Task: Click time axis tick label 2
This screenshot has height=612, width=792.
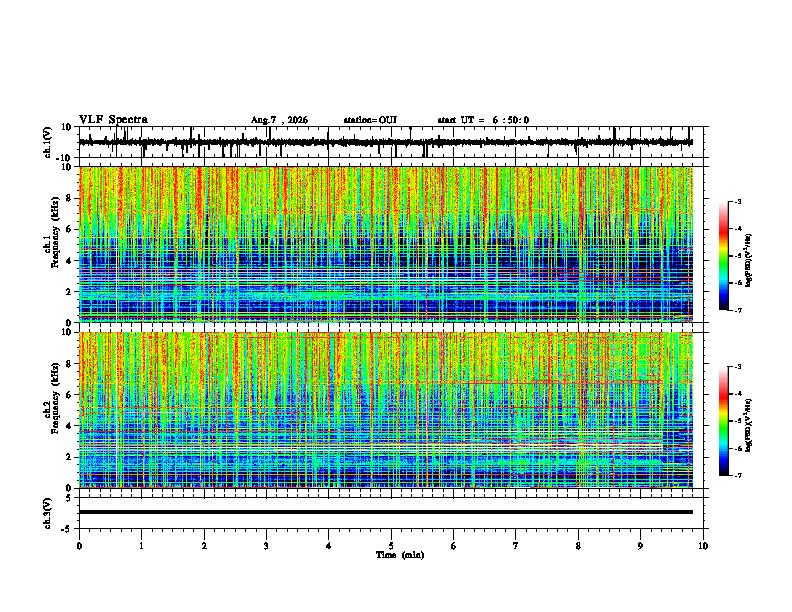Action: [204, 546]
